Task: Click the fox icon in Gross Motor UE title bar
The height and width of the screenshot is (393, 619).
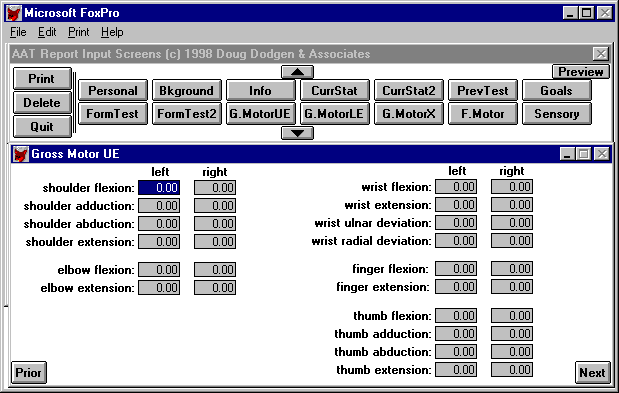Action: [21, 154]
